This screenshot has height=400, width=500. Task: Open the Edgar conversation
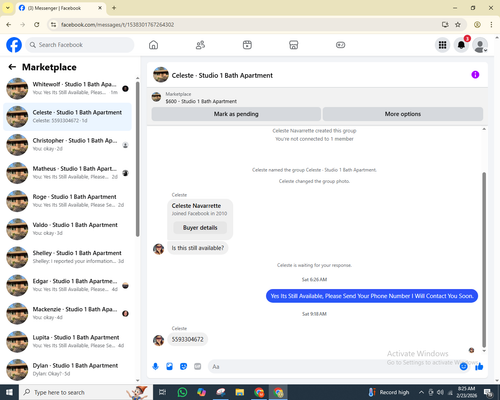coord(67,285)
